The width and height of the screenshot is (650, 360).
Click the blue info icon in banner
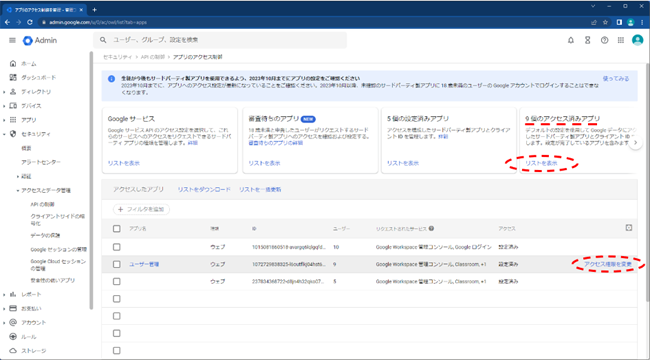point(111,79)
